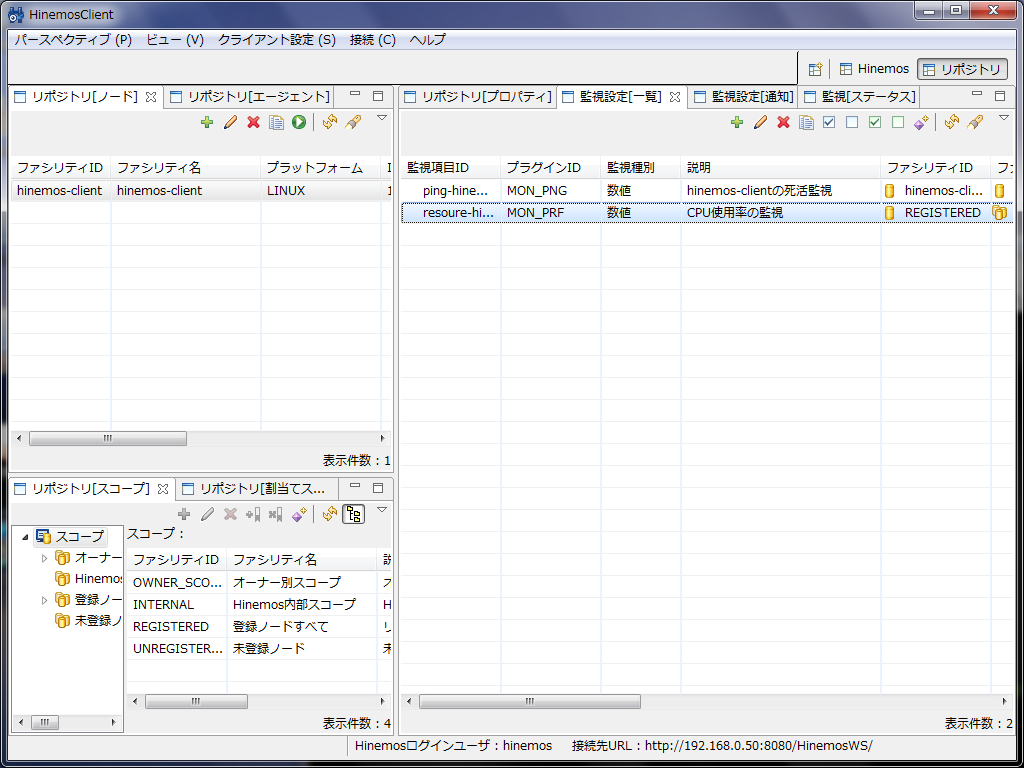Select the INTERNAL scope row
1024x768 pixels.
(x=260, y=605)
